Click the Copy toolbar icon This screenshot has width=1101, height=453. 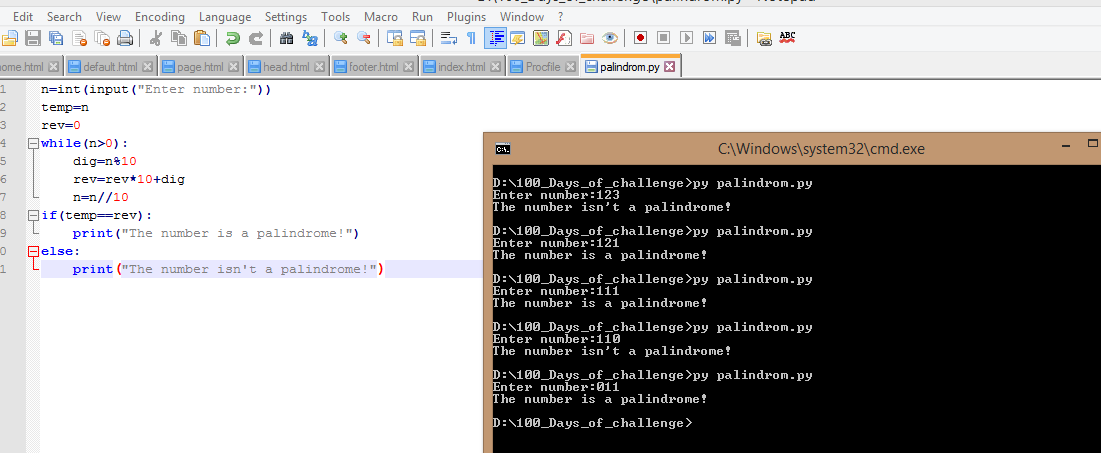[178, 38]
